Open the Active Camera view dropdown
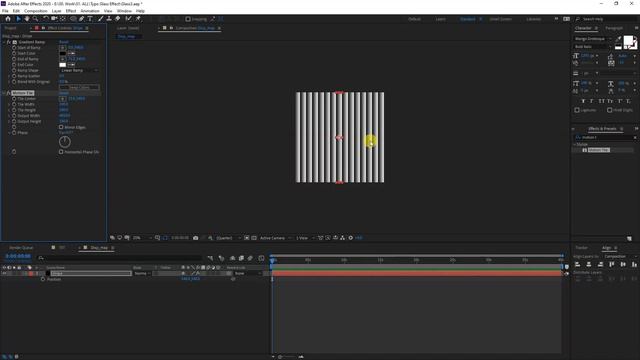Screen dimensions: 640x360 276,238
